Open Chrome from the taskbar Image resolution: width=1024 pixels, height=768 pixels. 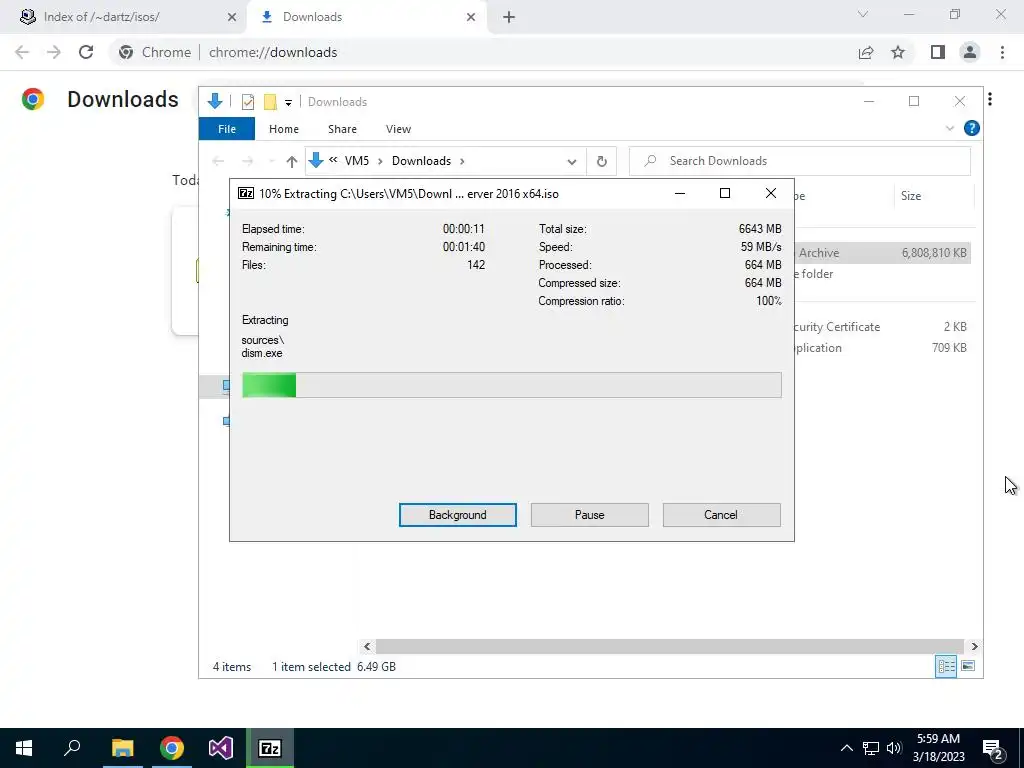(x=172, y=748)
